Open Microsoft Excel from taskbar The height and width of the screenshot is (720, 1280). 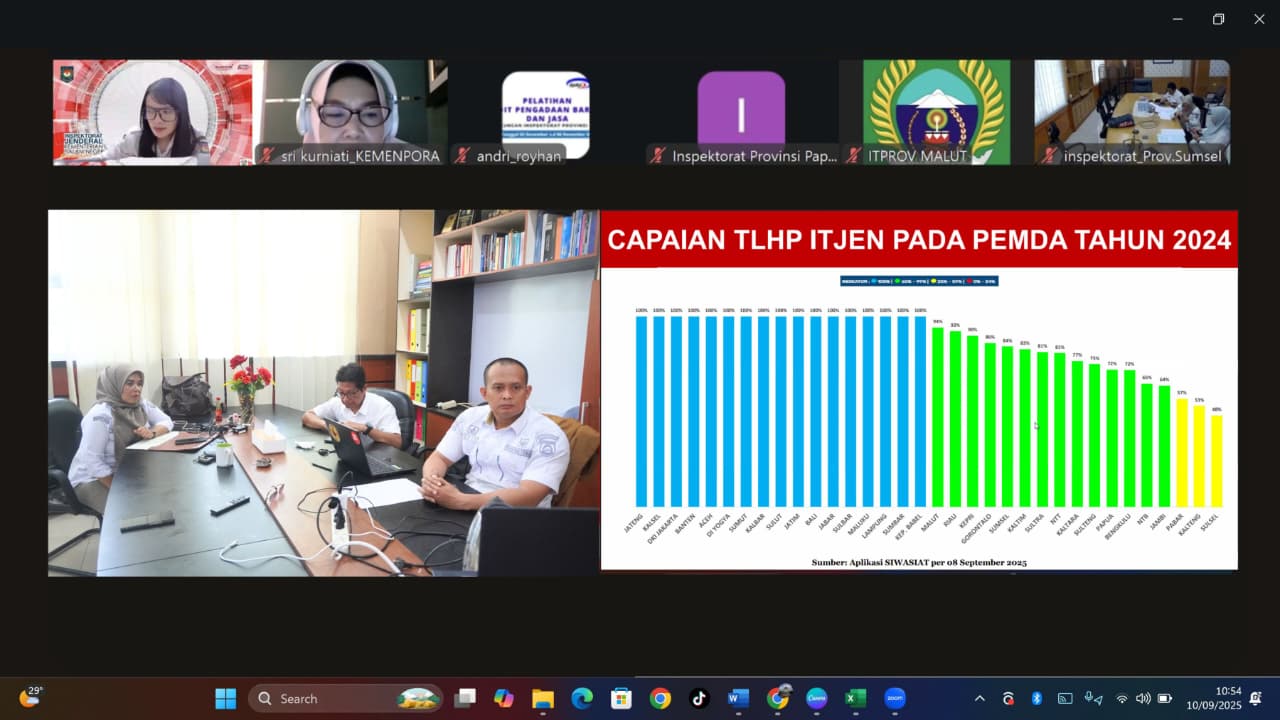point(855,698)
